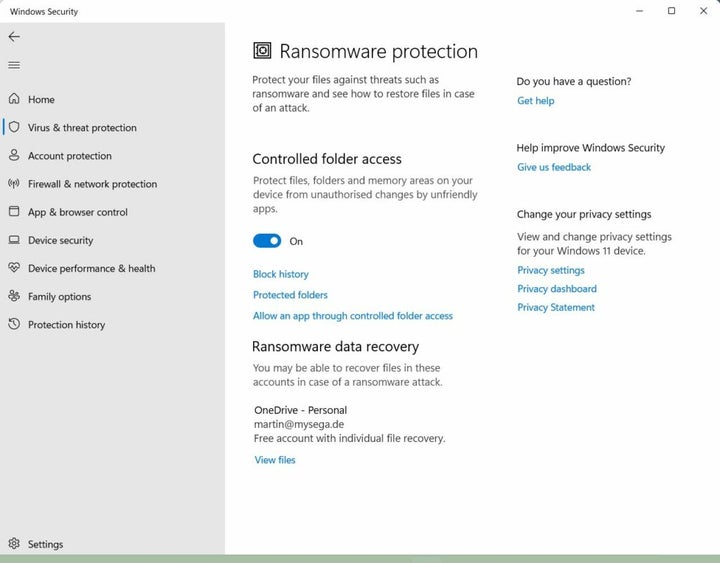
Task: Click the back arrow icon
Action: (14, 36)
